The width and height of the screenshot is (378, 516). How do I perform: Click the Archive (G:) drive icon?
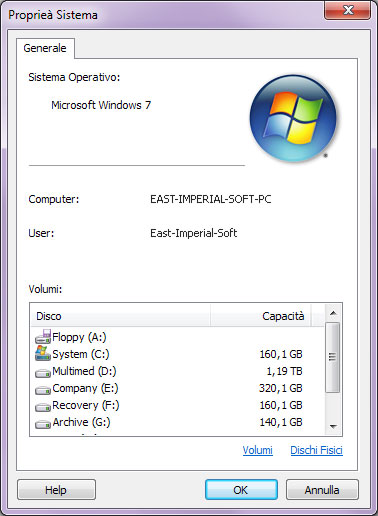[43, 424]
